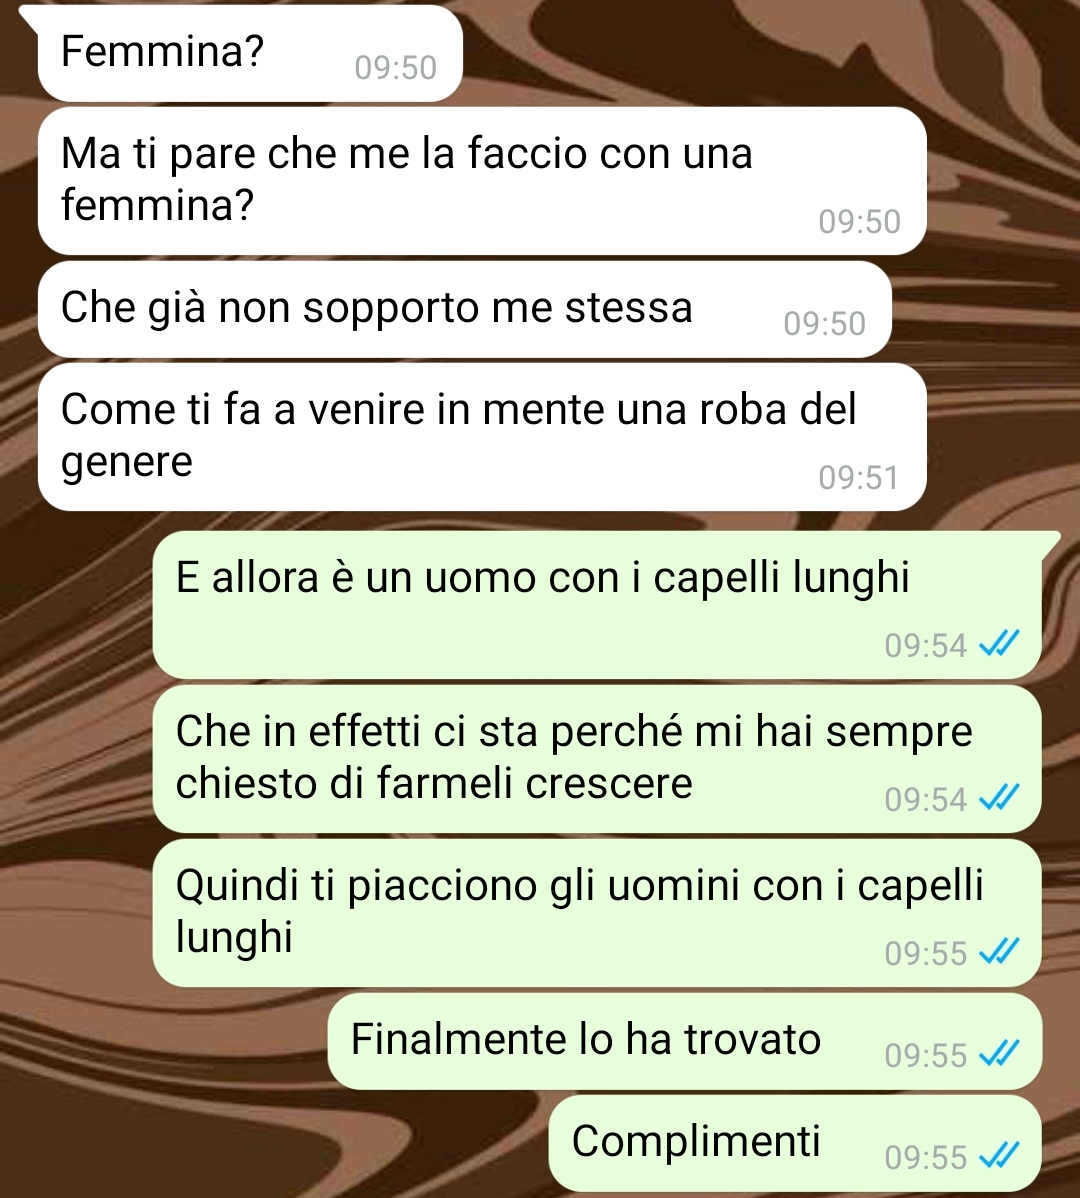Tap checkmarks on 'Che in effetti ci sta' message

coord(999,798)
